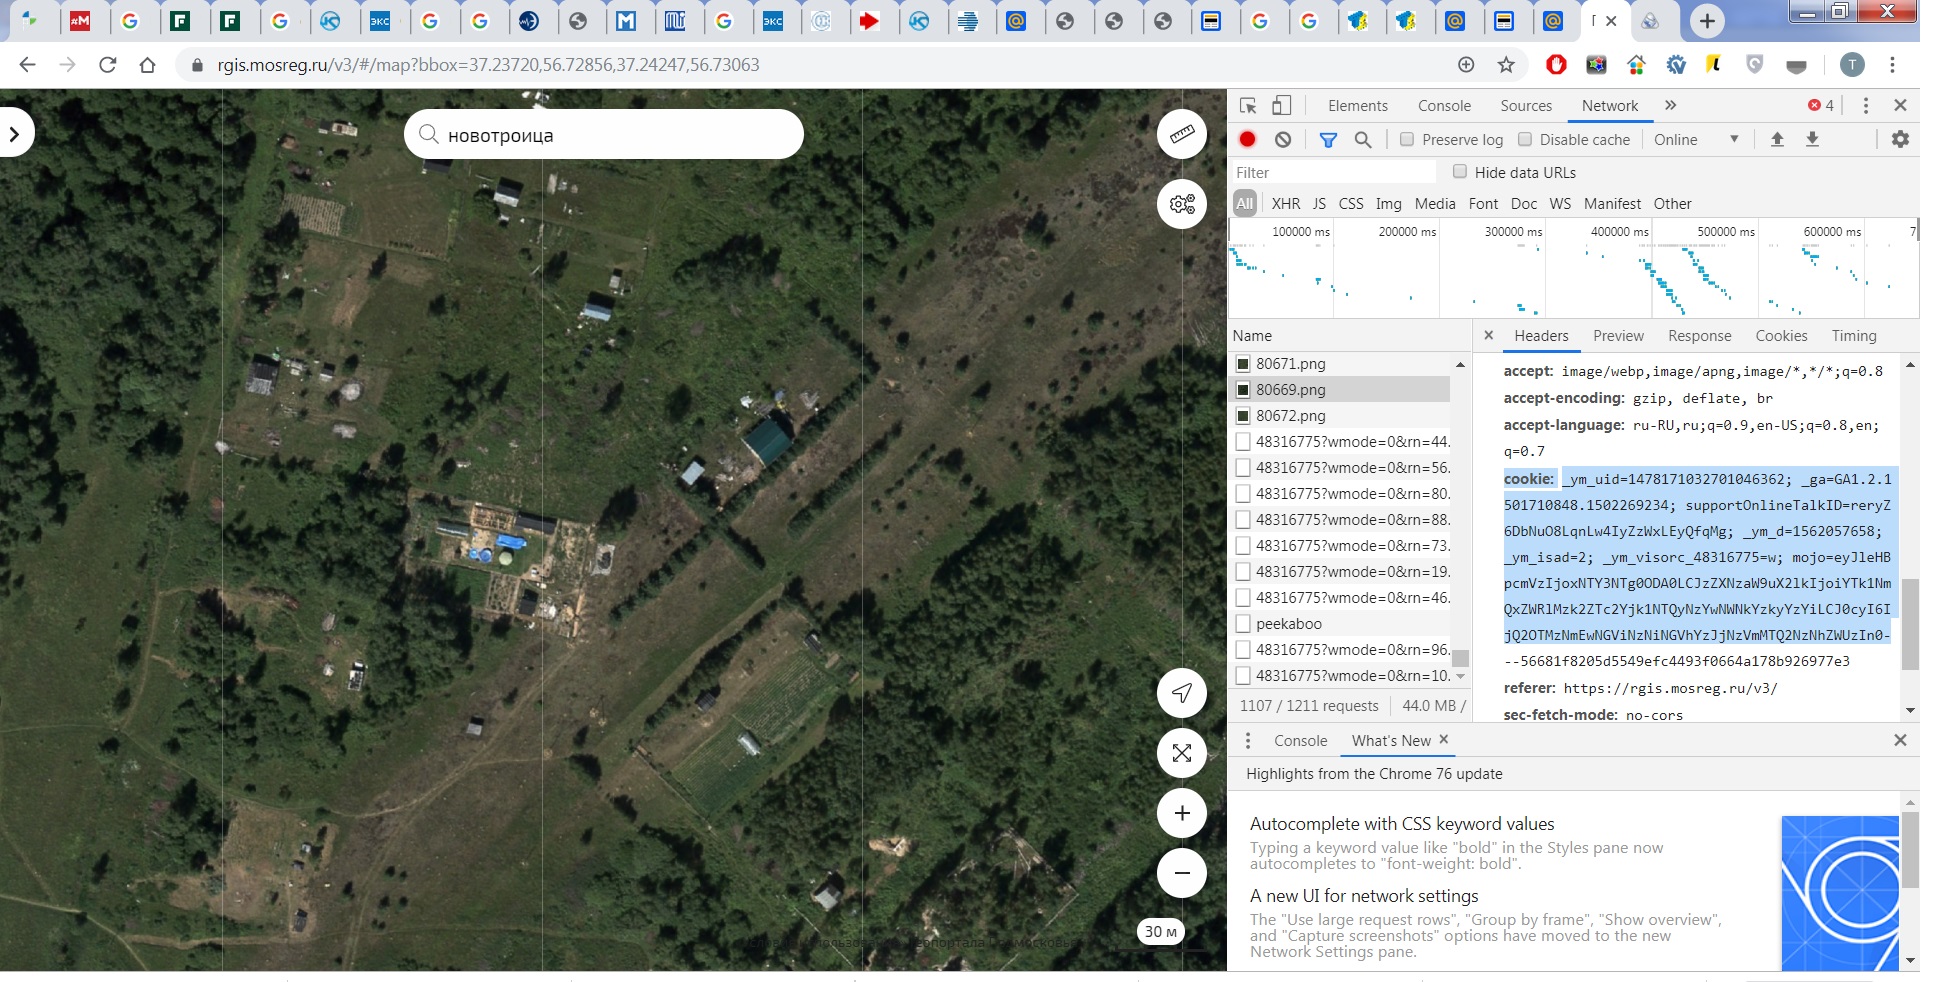Toggle fullscreen map view button
The height and width of the screenshot is (982, 1942).
(x=1181, y=753)
